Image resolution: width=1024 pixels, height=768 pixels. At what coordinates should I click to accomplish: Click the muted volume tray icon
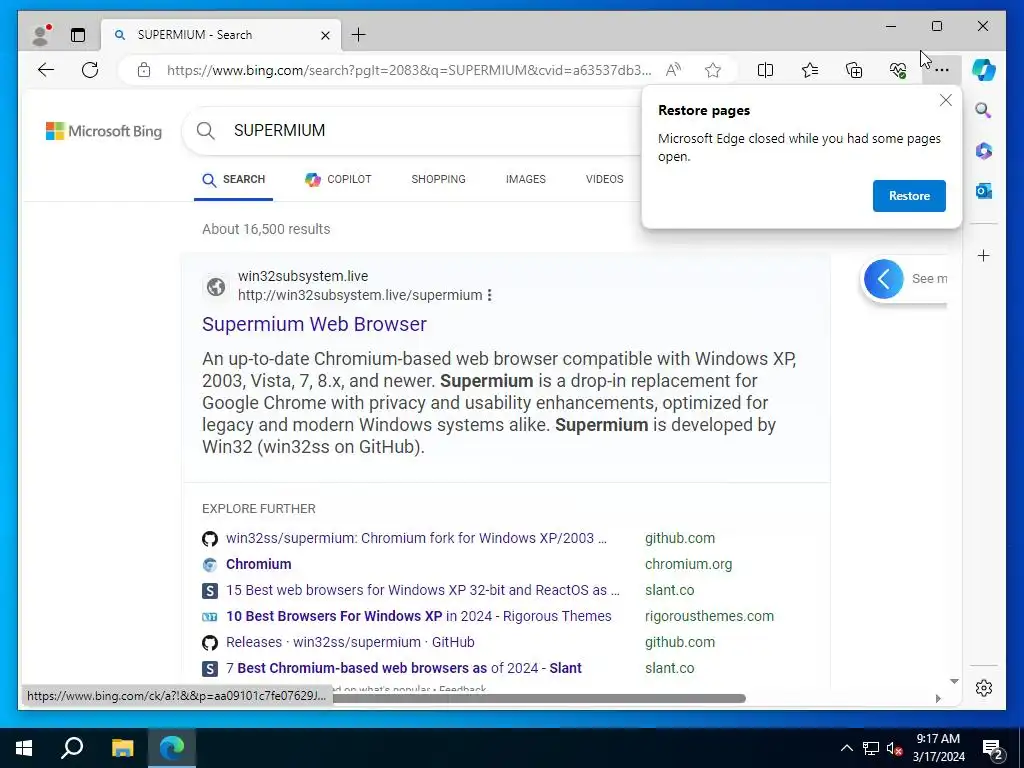click(x=895, y=748)
